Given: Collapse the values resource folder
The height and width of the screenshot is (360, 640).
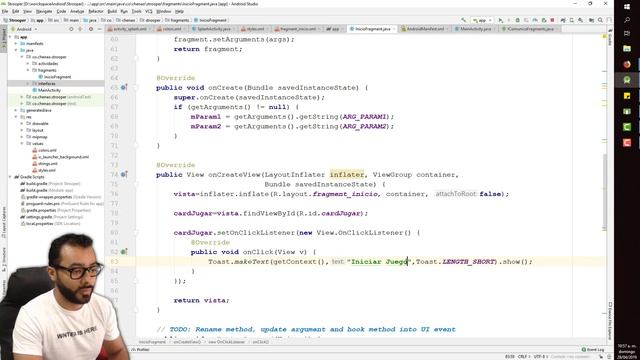Looking at the screenshot, I should coord(22,143).
